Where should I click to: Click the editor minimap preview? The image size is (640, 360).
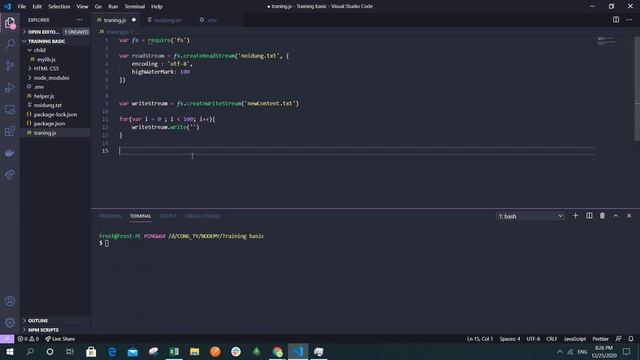[x=606, y=40]
